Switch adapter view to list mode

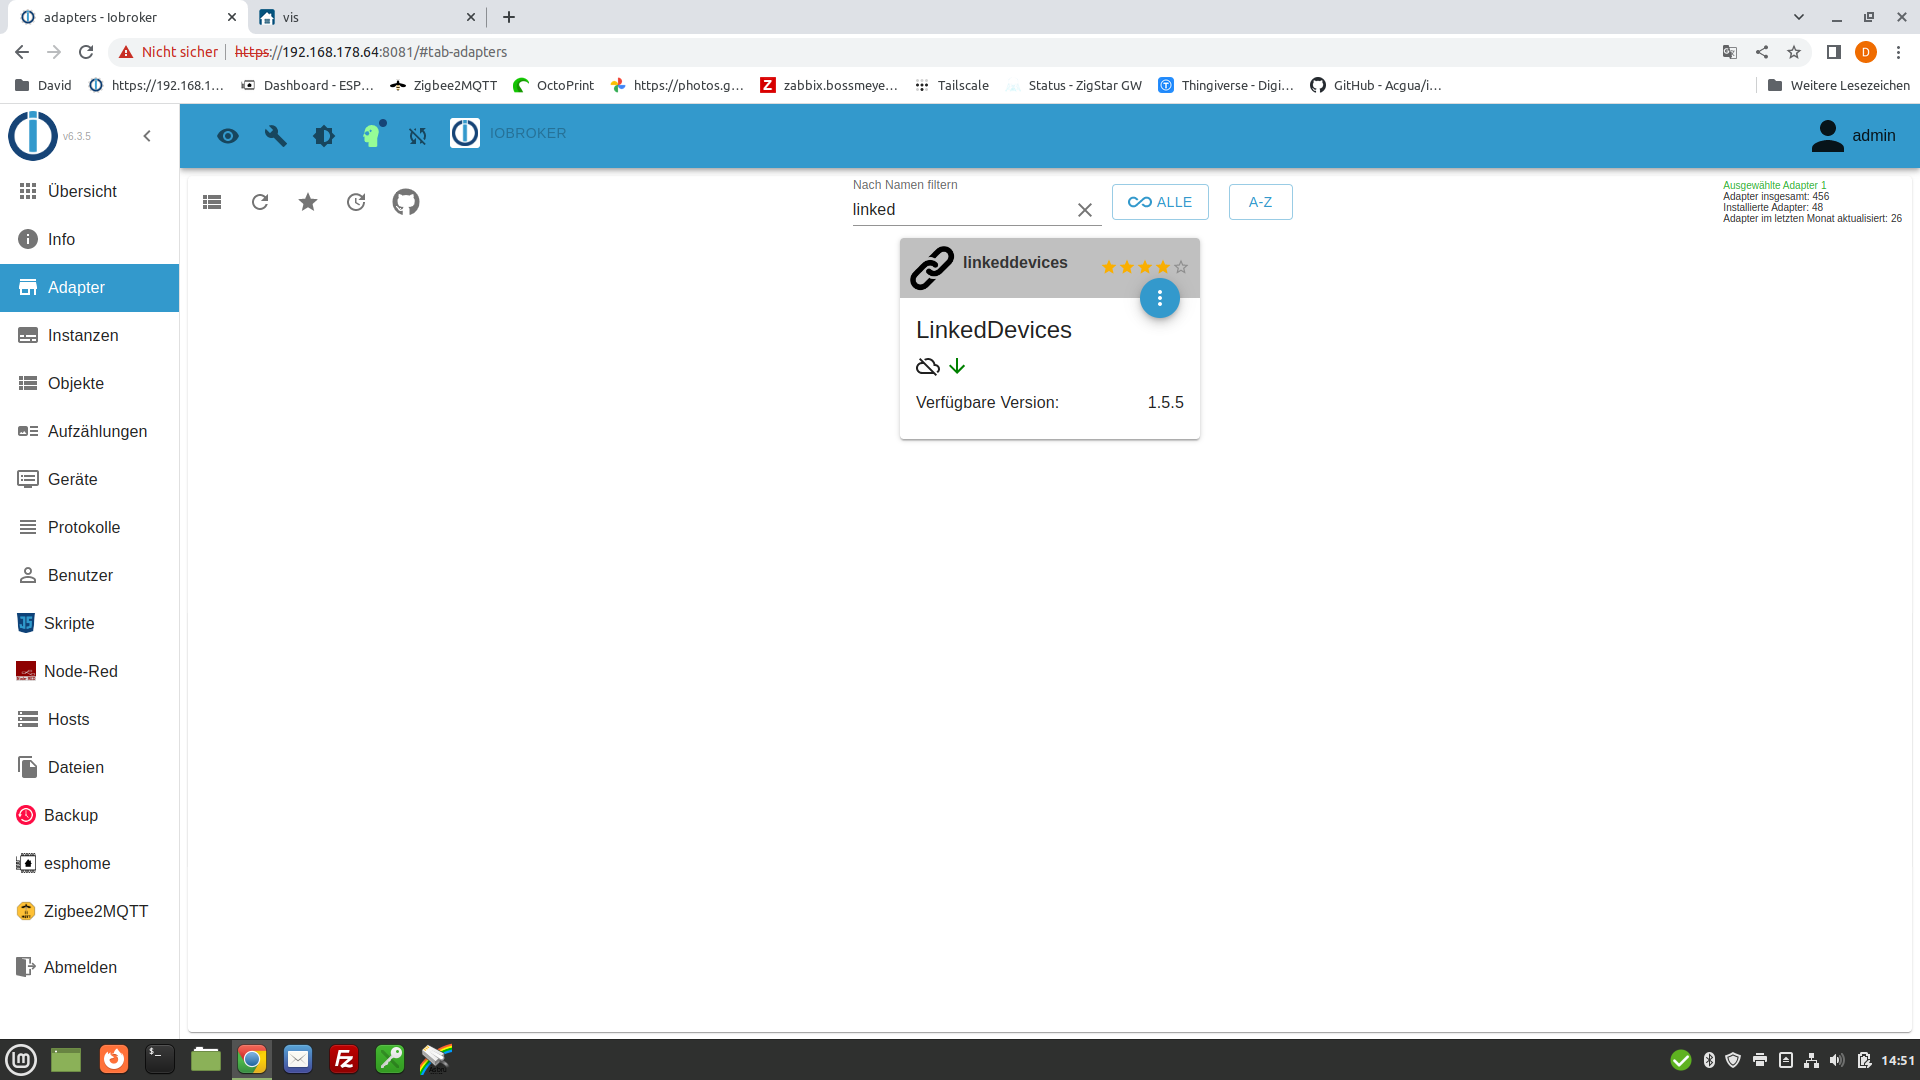click(x=212, y=202)
